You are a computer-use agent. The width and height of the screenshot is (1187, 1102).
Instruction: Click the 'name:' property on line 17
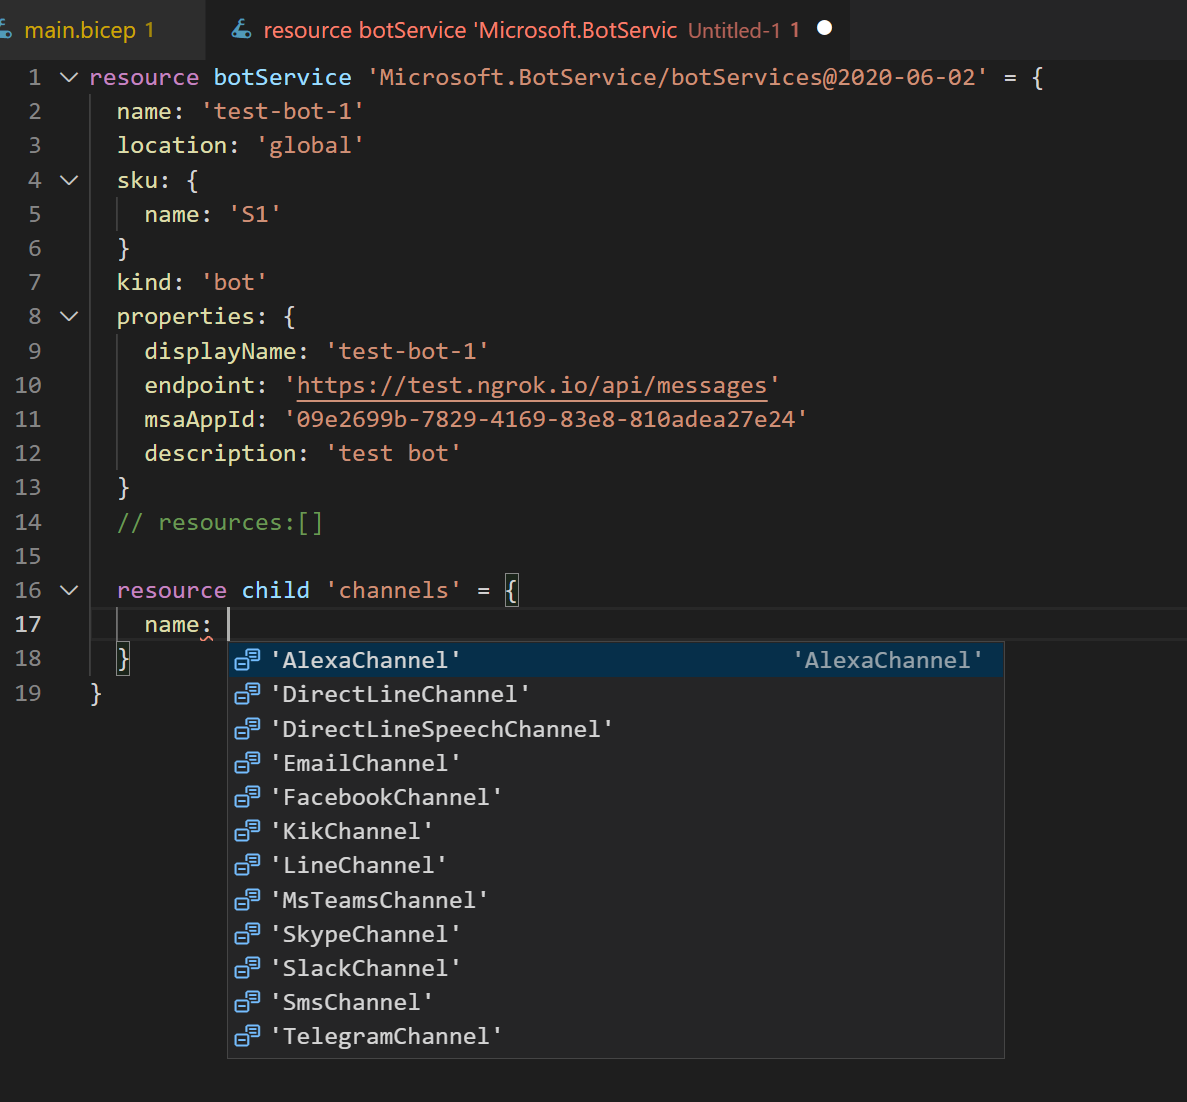(x=179, y=624)
